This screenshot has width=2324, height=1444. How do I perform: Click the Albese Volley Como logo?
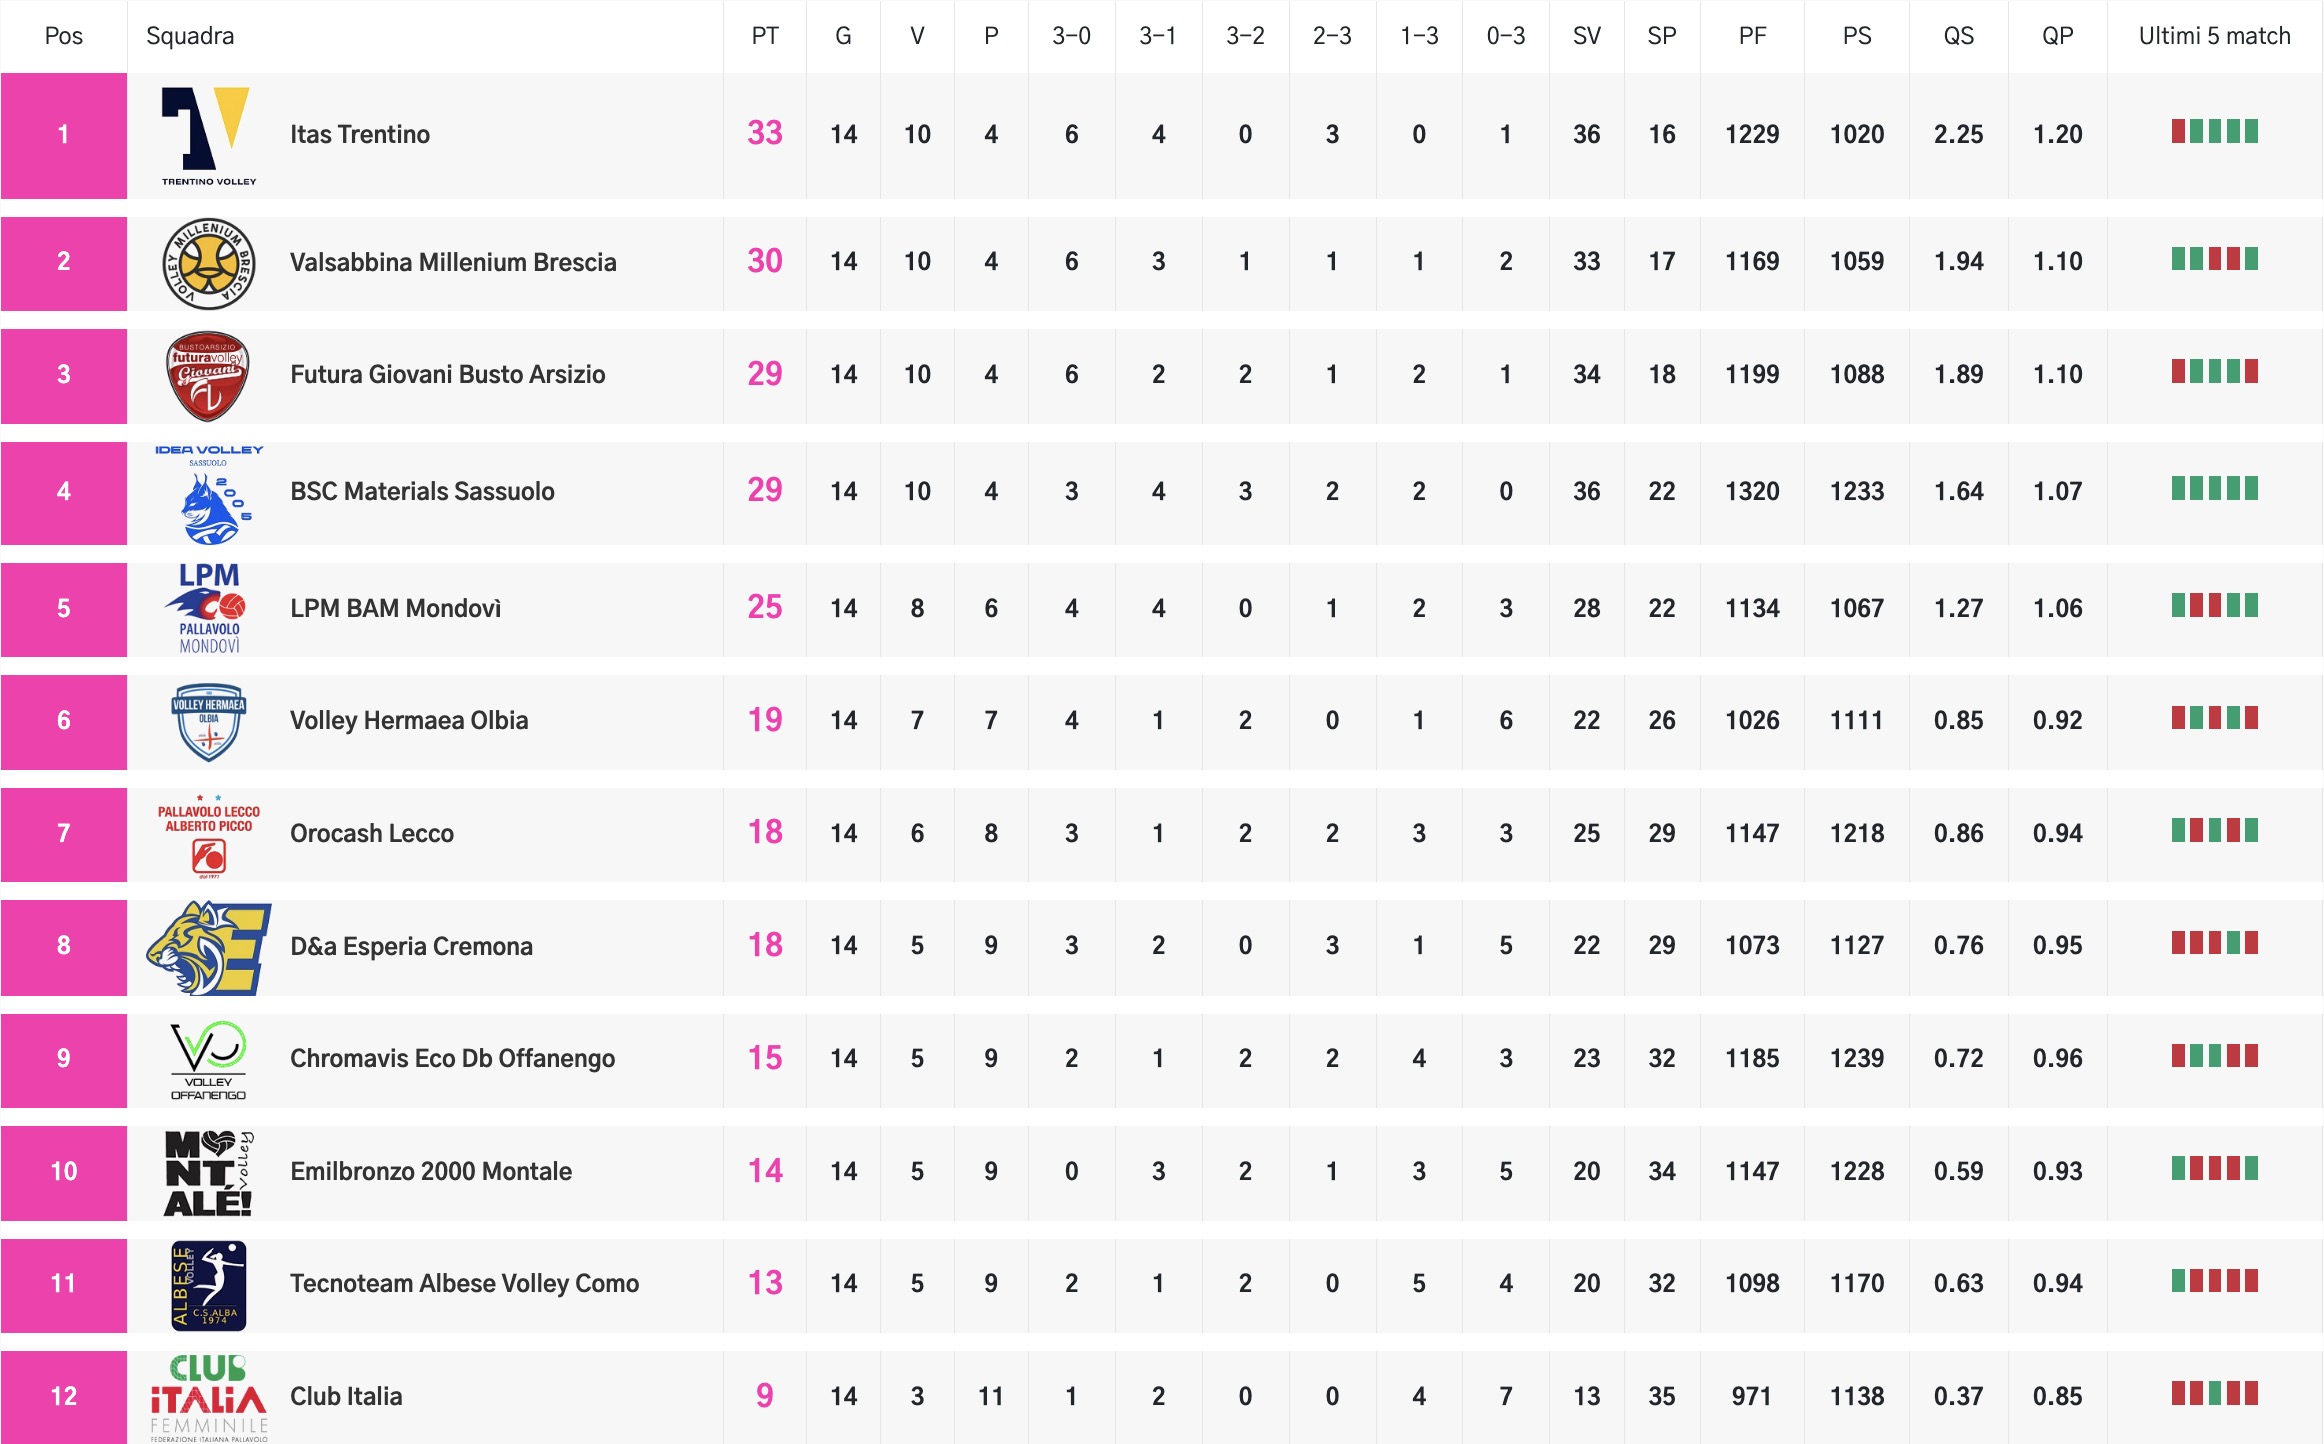(x=208, y=1285)
